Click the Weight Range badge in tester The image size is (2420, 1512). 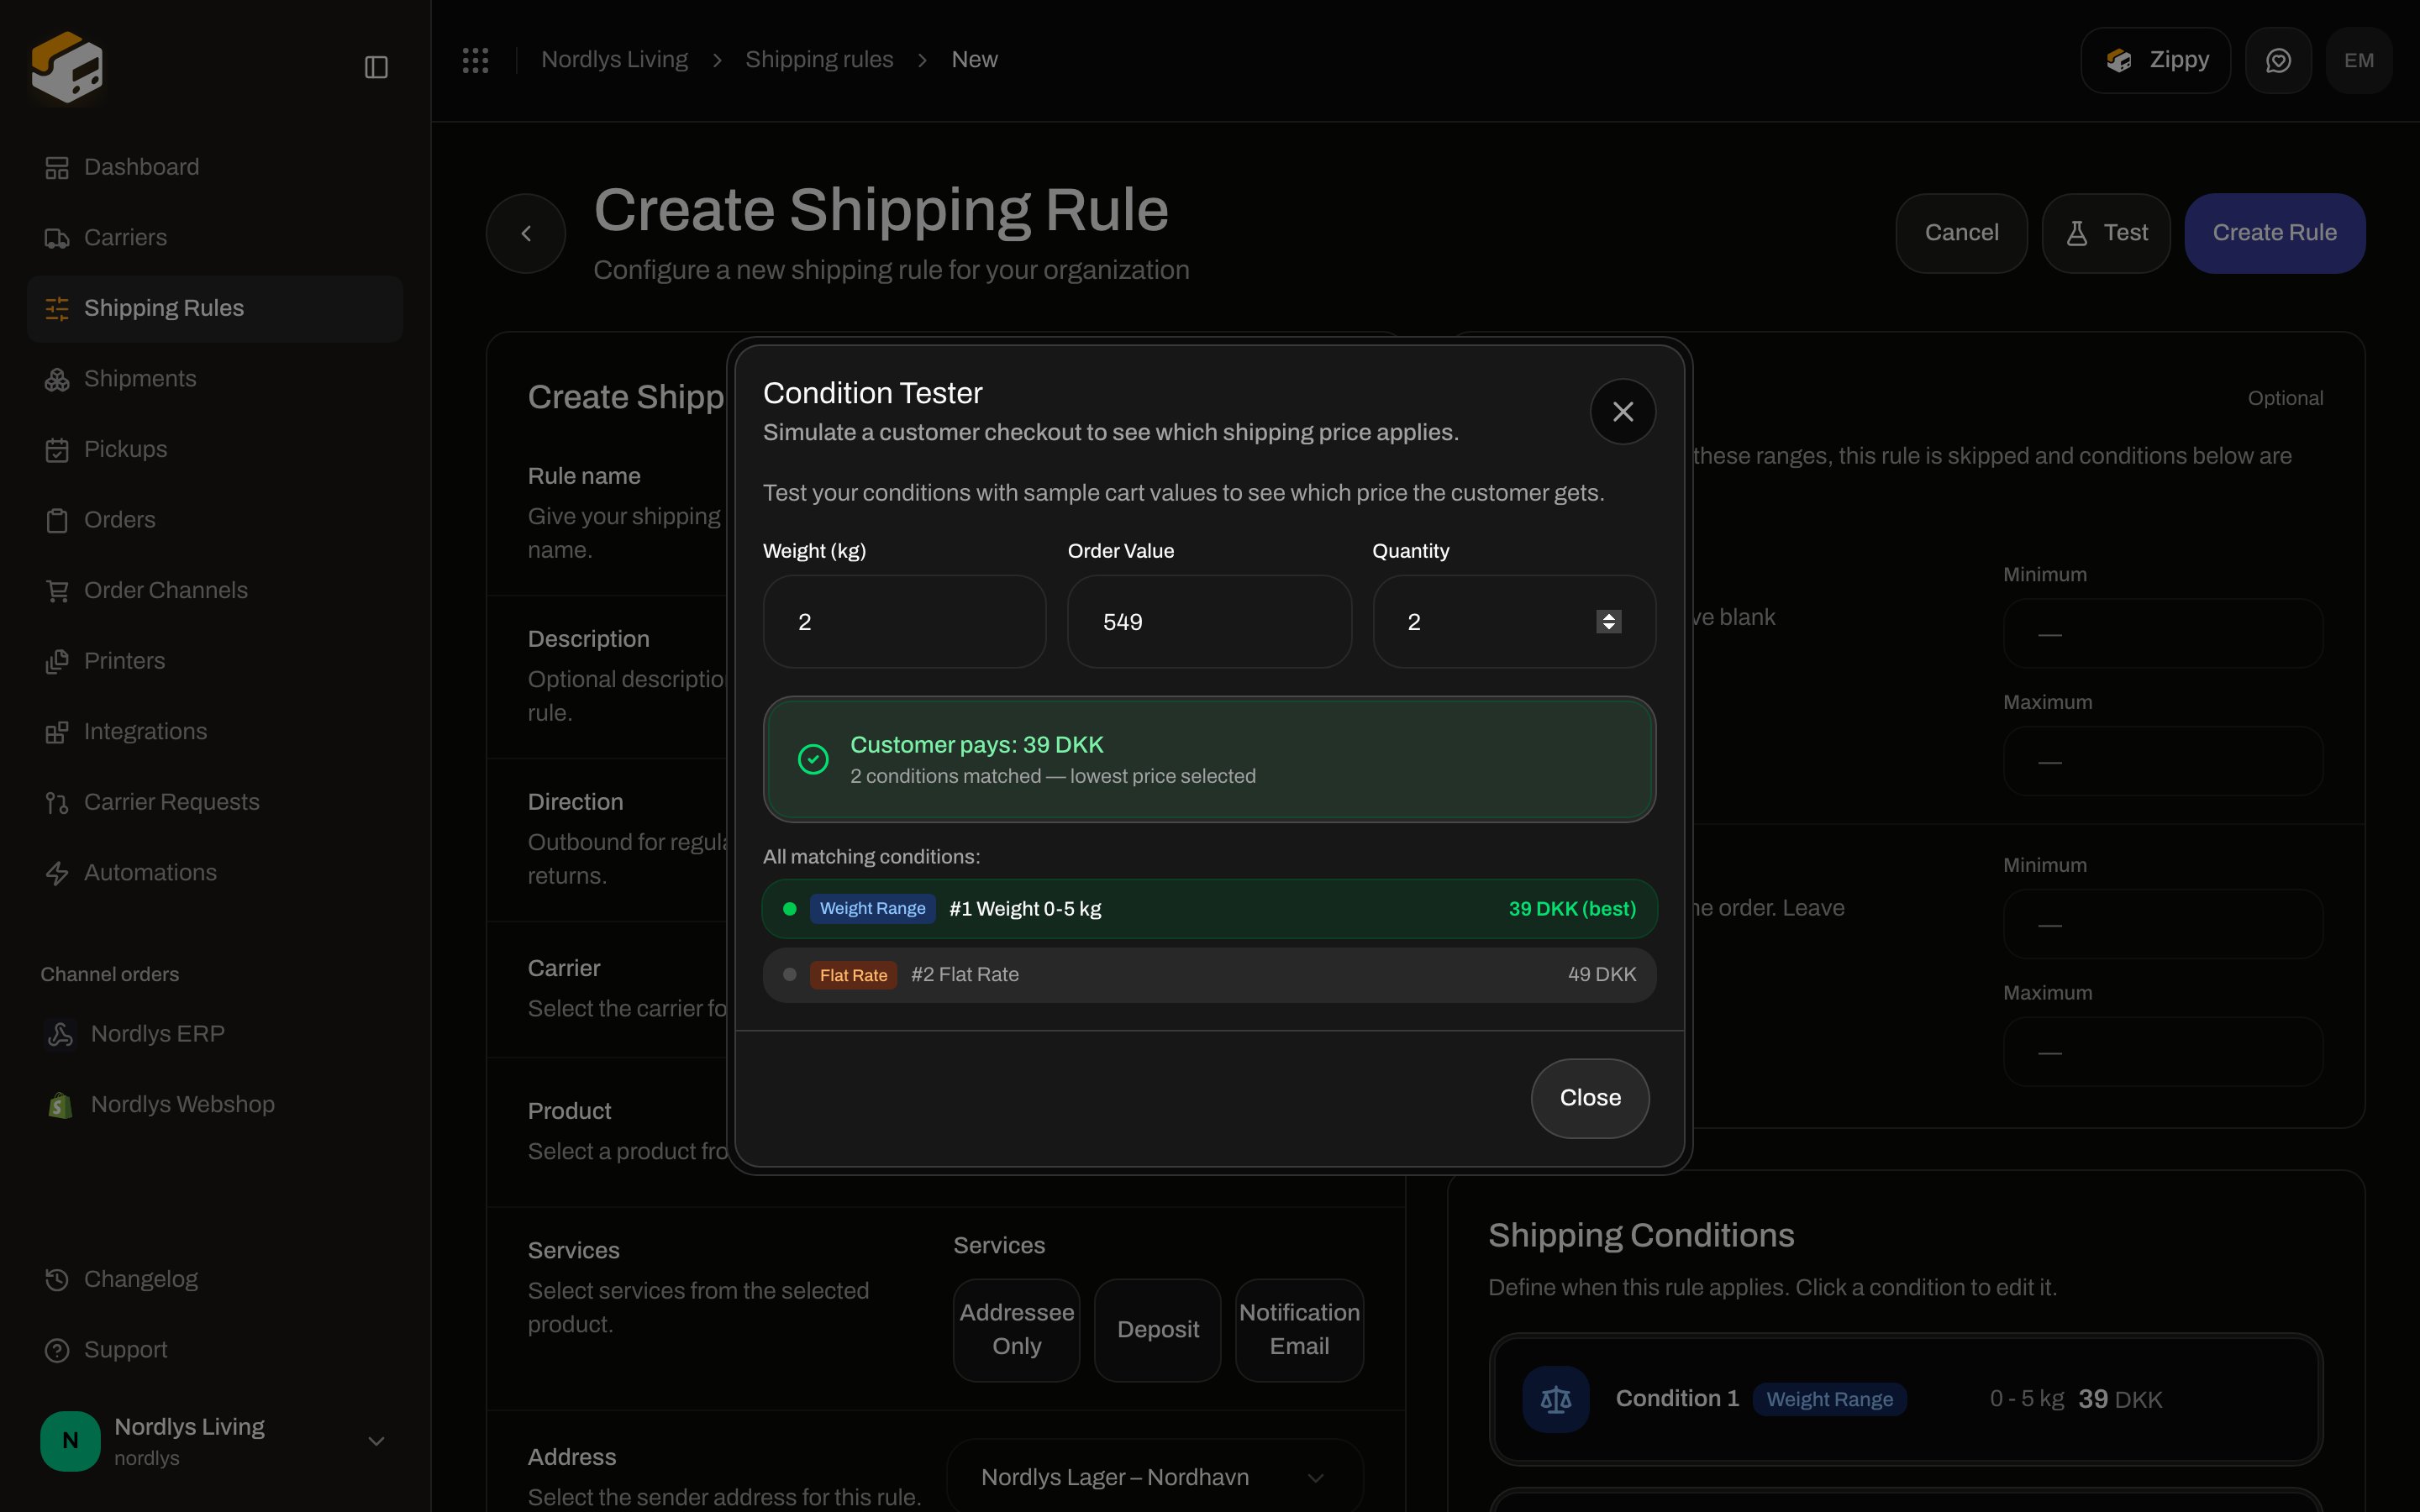click(872, 909)
